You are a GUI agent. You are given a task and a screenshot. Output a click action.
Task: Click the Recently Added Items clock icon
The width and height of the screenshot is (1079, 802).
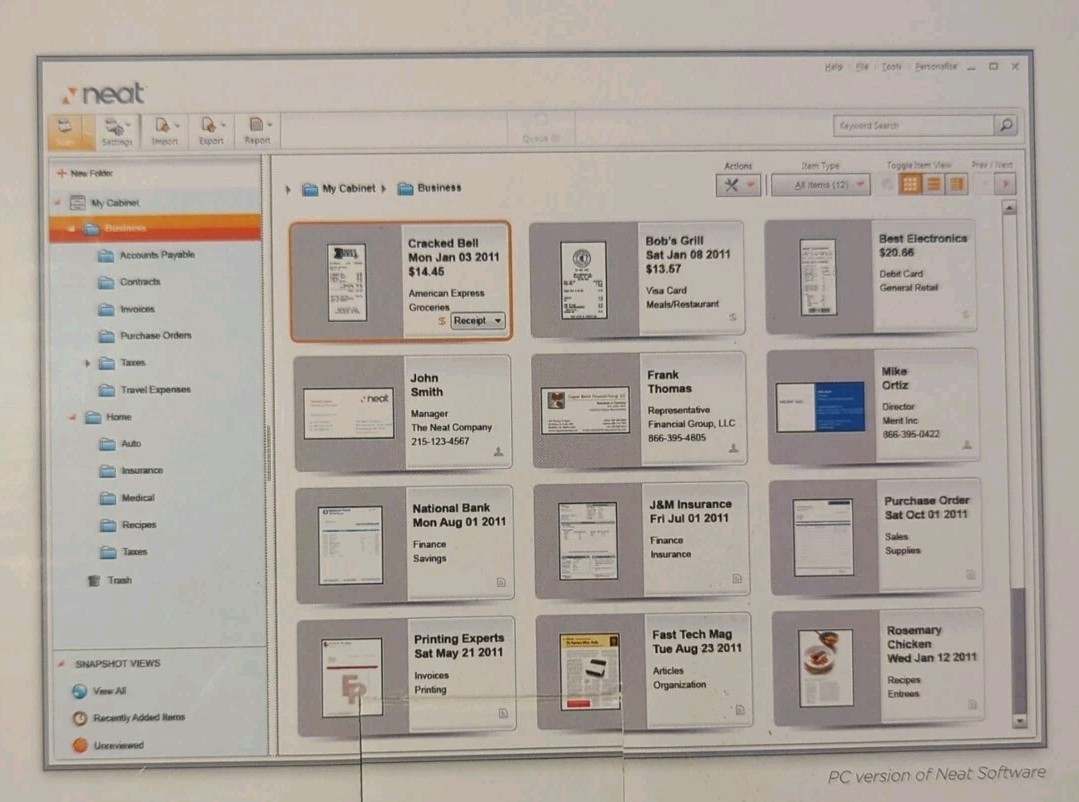(x=80, y=718)
